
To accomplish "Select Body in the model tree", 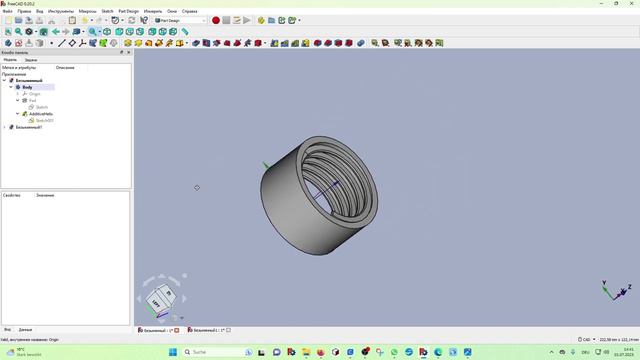I will coord(27,87).
